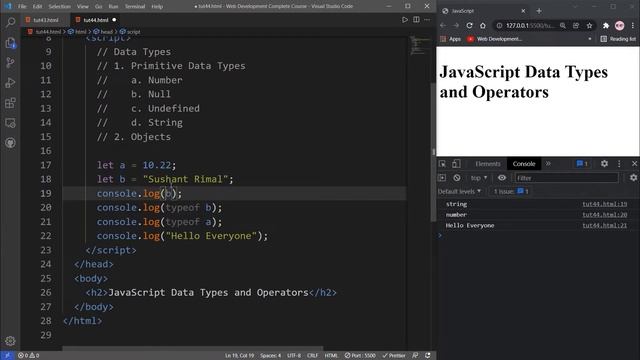
Task: Click the remote window indicator in status bar
Action: pos(7,356)
